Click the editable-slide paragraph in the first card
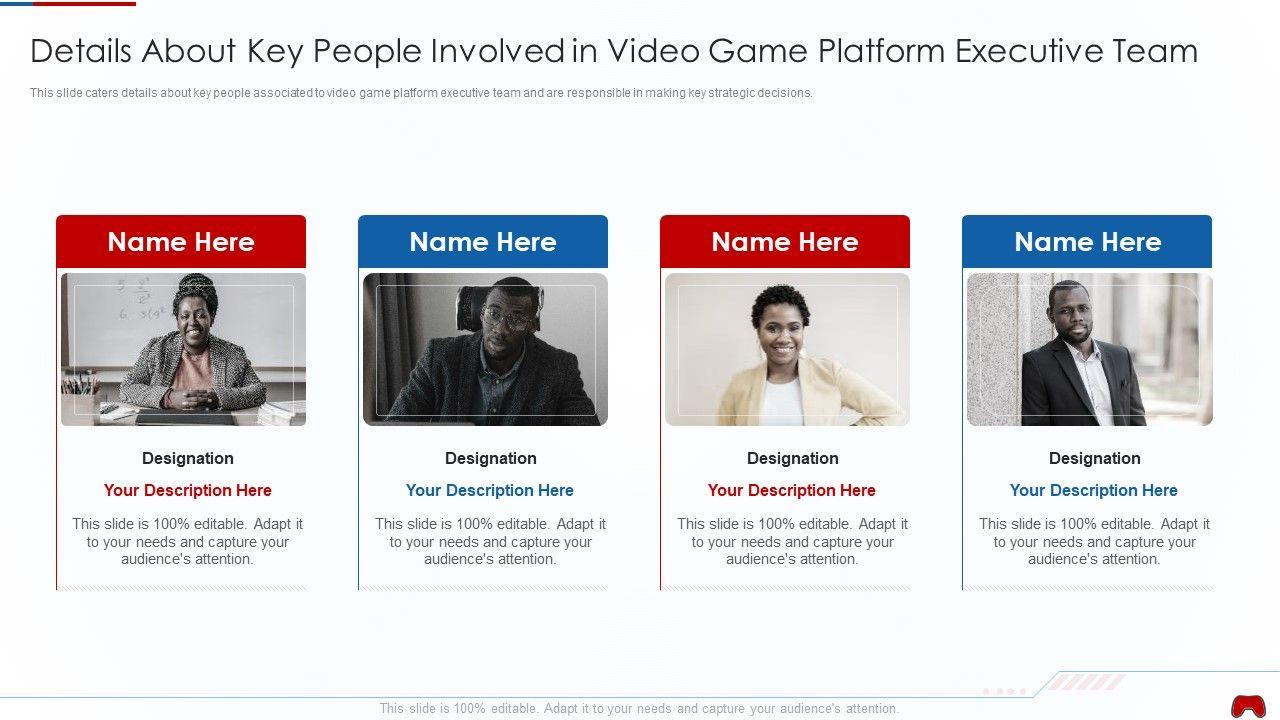The image size is (1280, 720). (188, 542)
